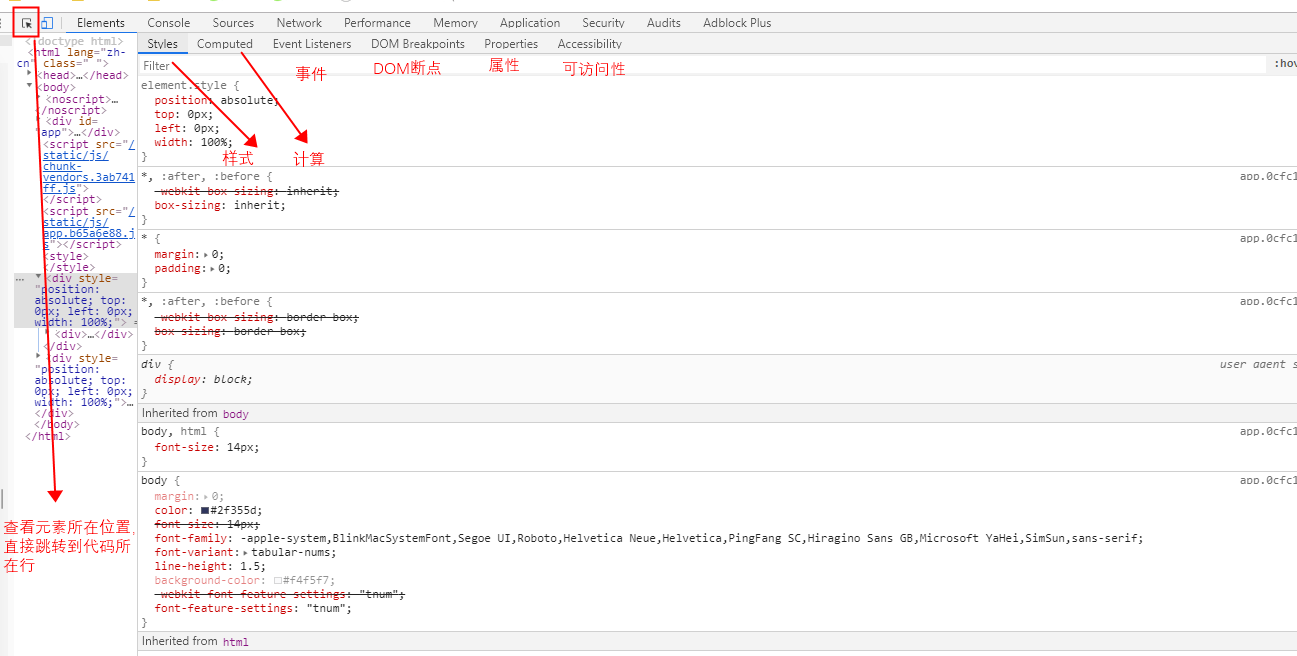Expand padding shorthand triangle in * rule
The width and height of the screenshot is (1297, 656).
click(213, 269)
